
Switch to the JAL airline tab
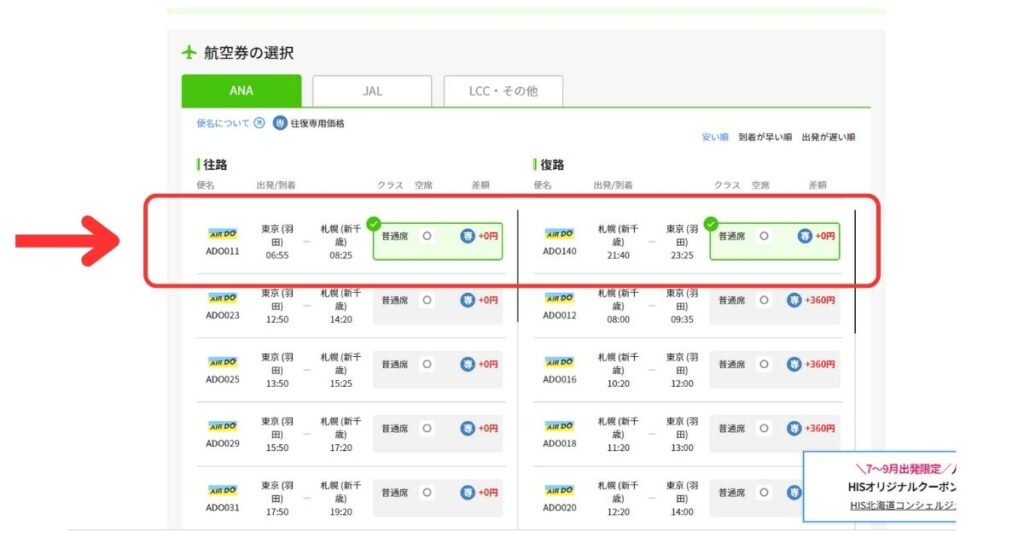point(372,91)
